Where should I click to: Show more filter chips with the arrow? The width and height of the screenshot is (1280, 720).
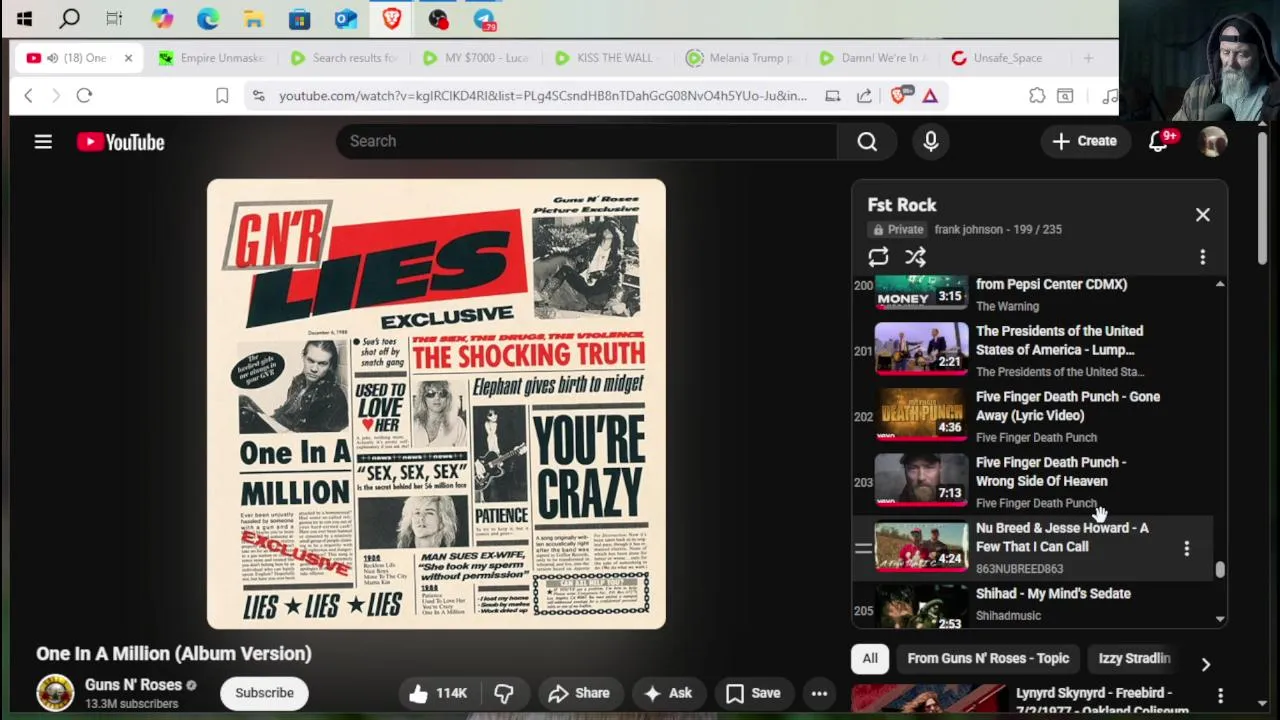(x=1205, y=665)
